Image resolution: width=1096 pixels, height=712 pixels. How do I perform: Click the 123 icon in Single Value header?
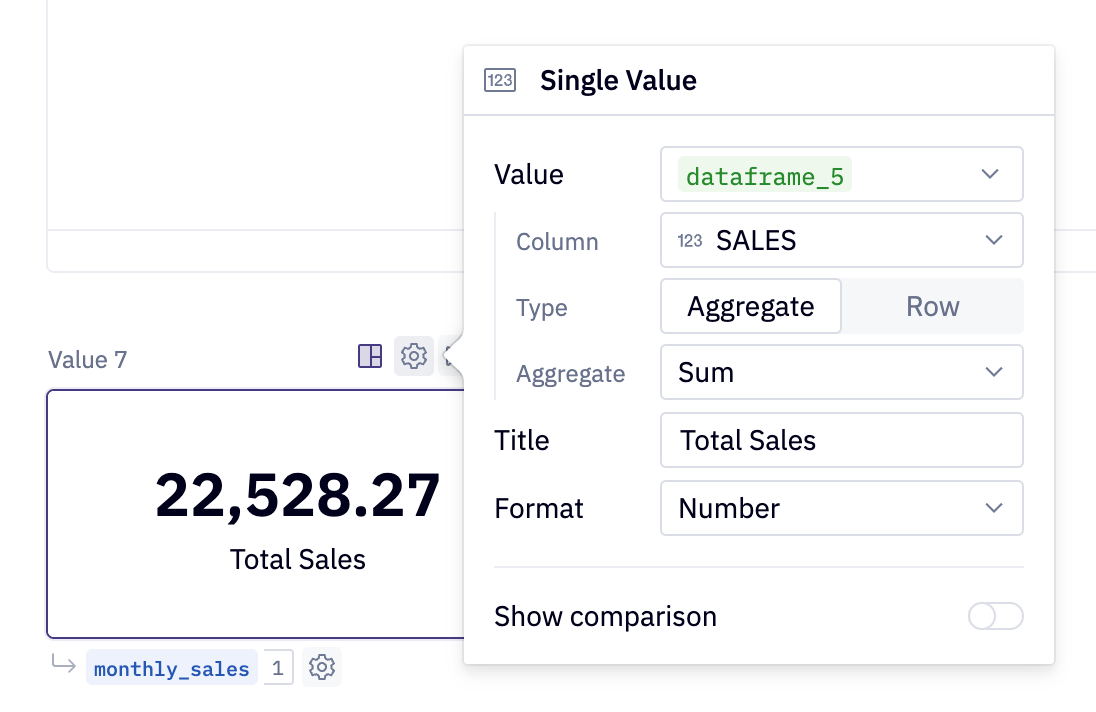(x=499, y=81)
